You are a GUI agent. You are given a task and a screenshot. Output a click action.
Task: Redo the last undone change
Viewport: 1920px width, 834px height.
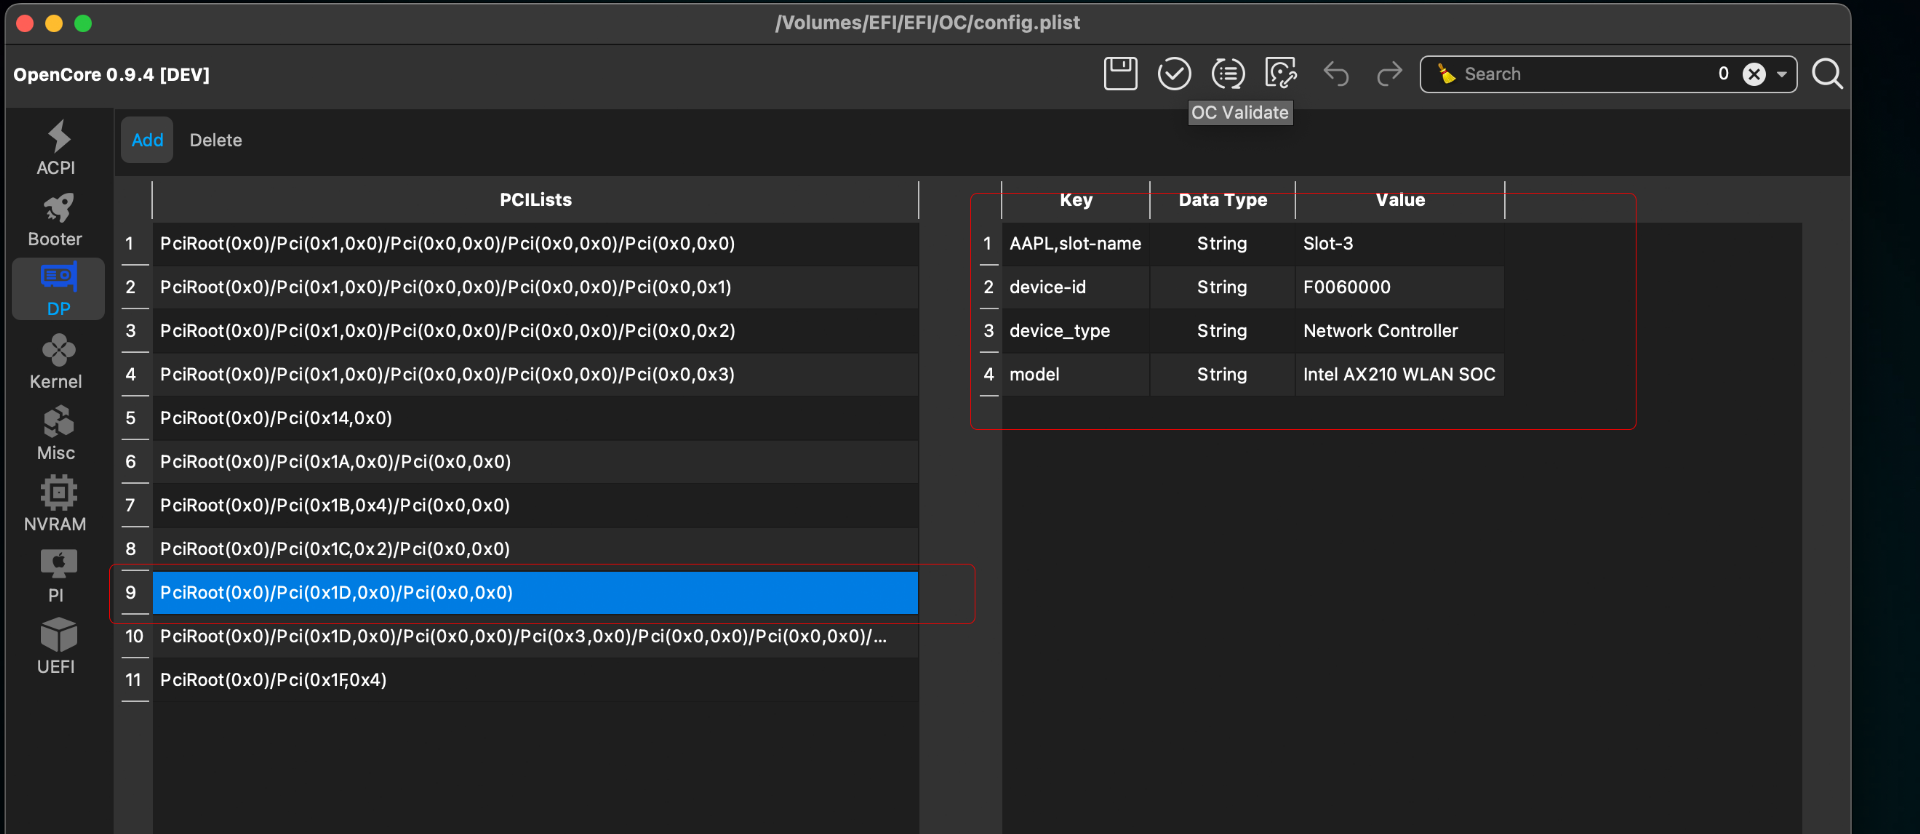click(x=1389, y=74)
